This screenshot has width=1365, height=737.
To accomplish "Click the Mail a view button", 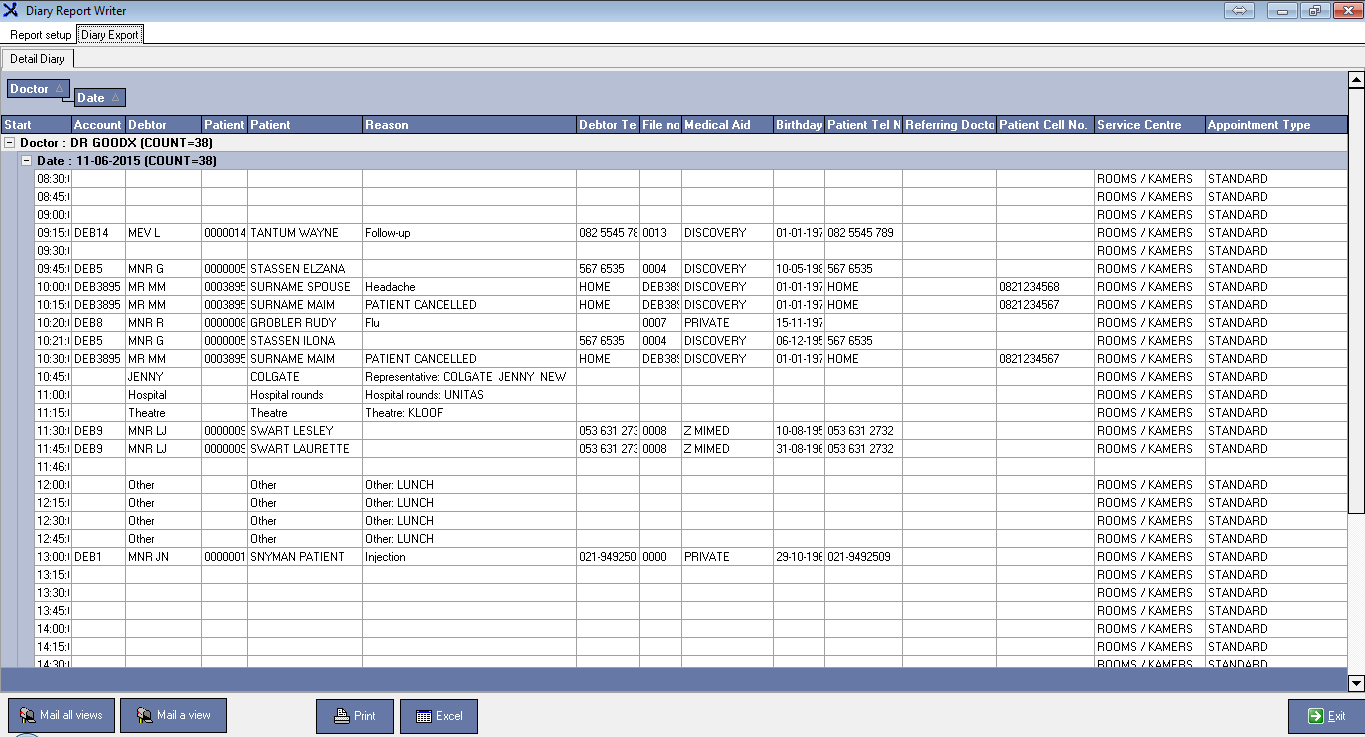I will [174, 716].
